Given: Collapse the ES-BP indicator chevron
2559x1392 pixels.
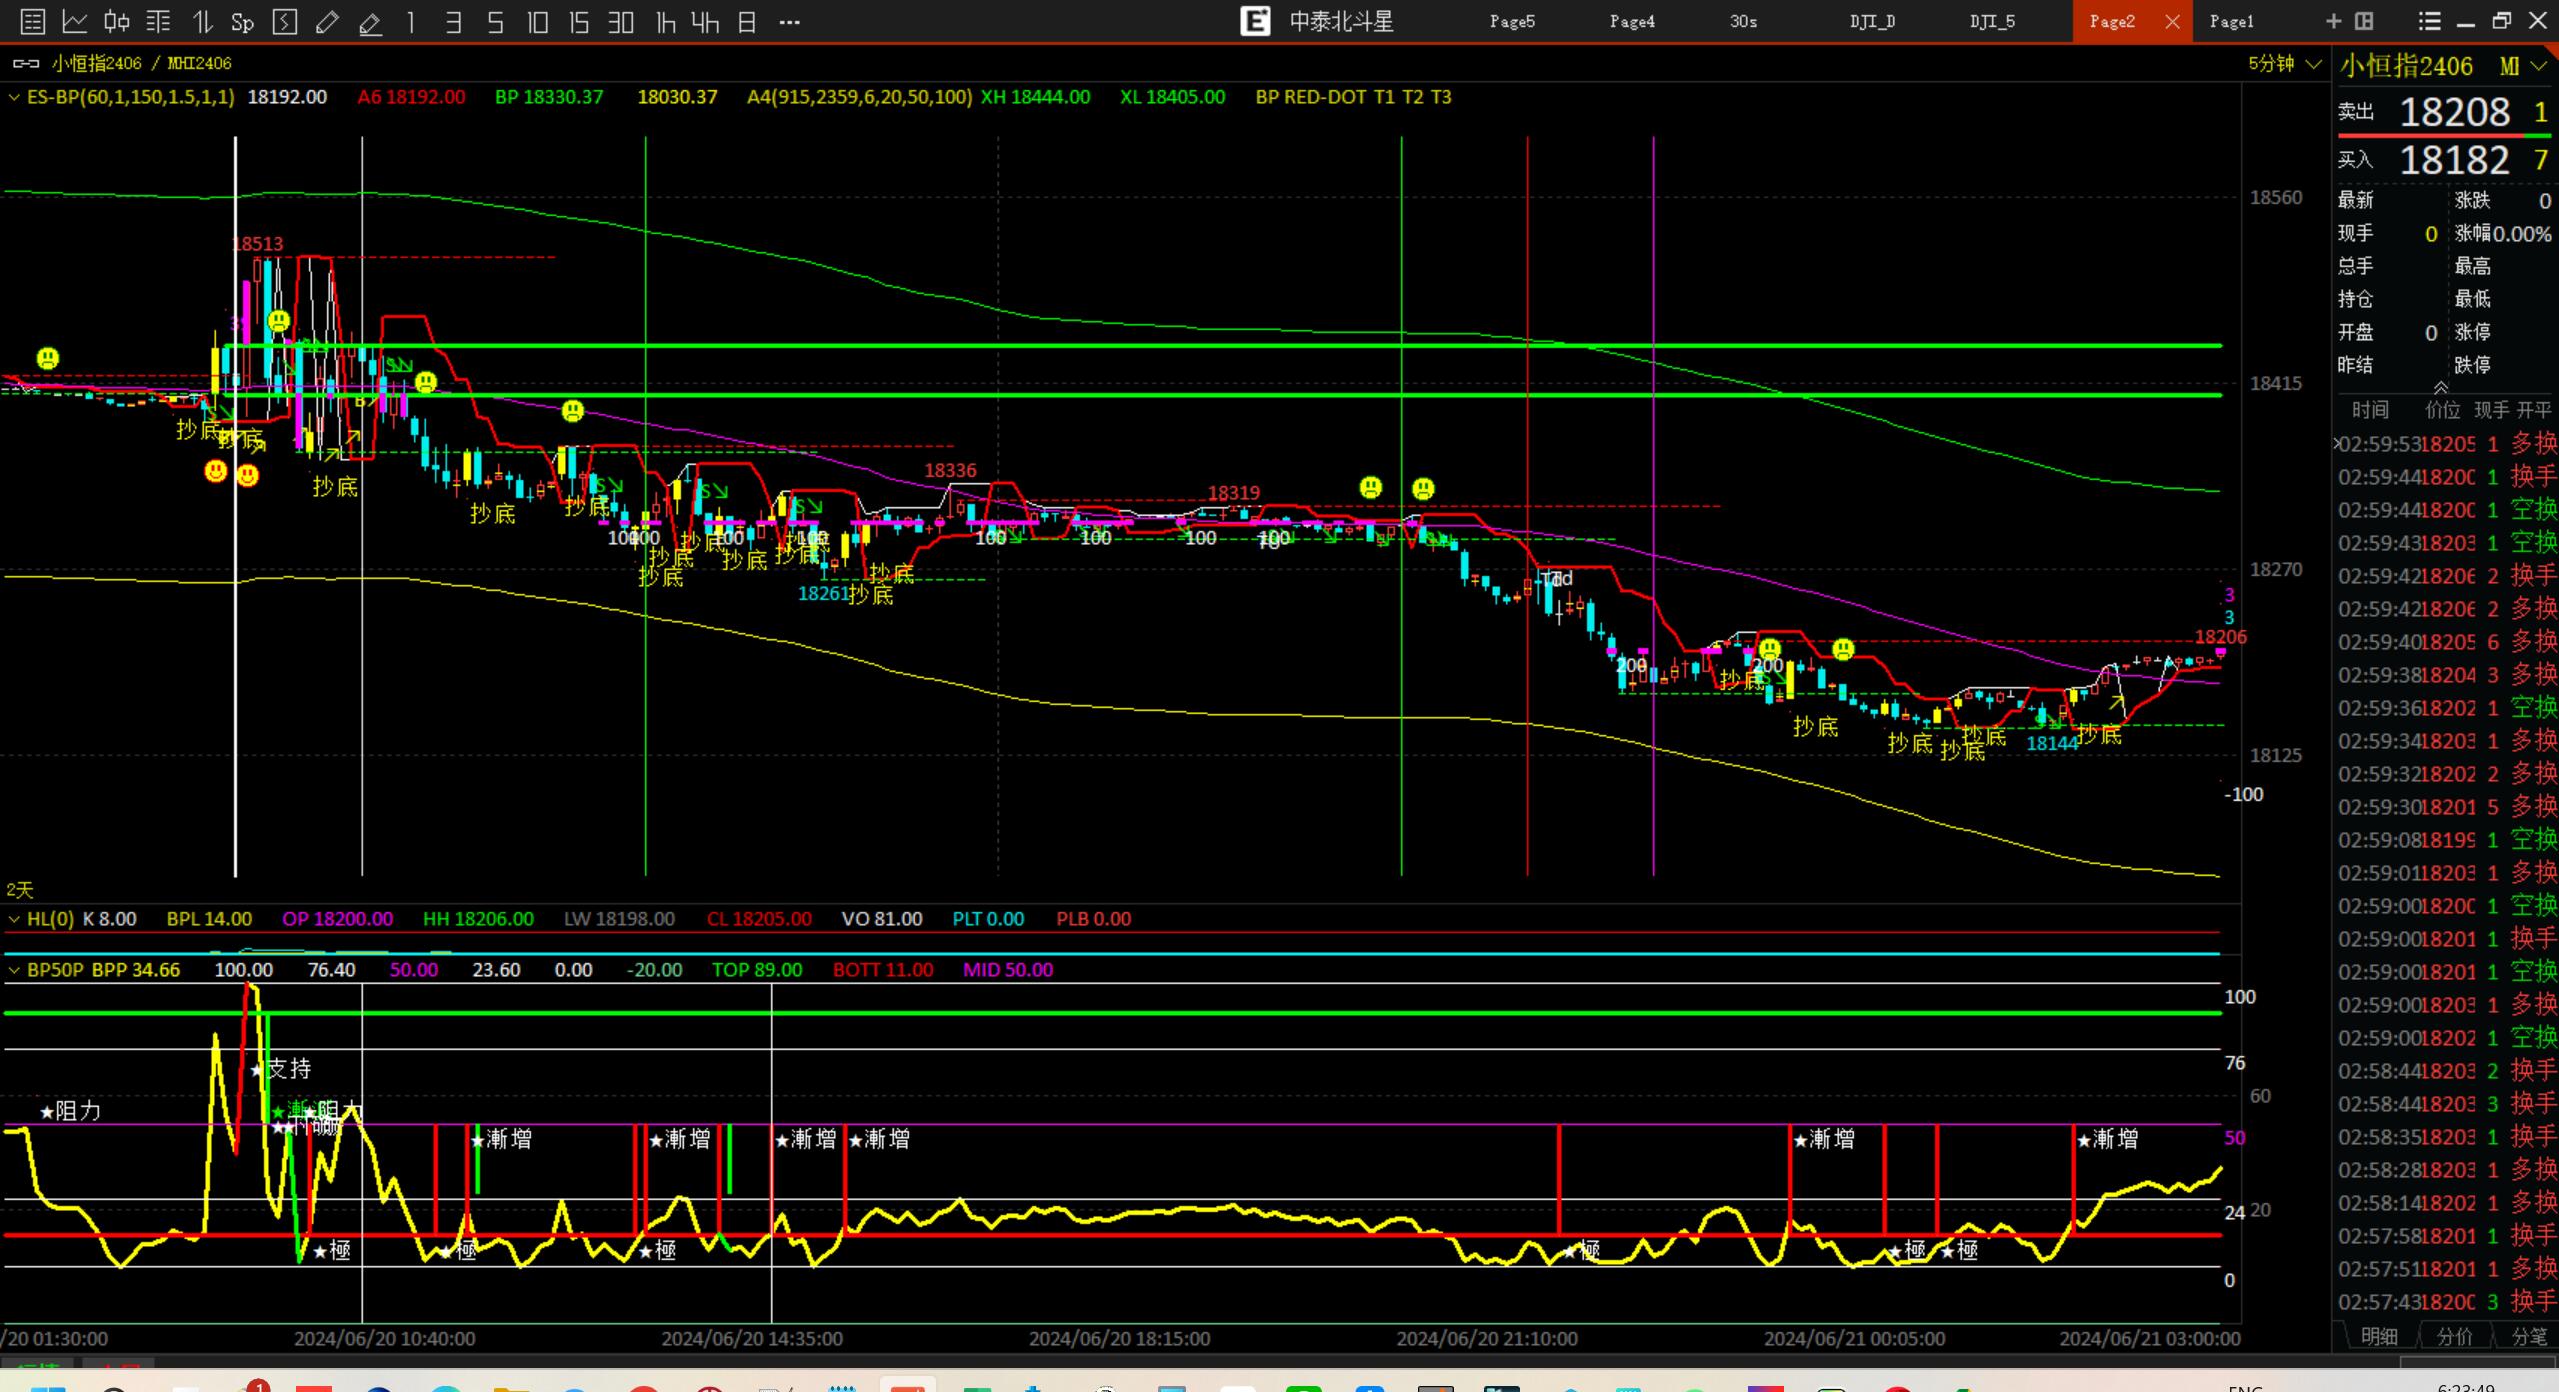Looking at the screenshot, I should point(14,97).
